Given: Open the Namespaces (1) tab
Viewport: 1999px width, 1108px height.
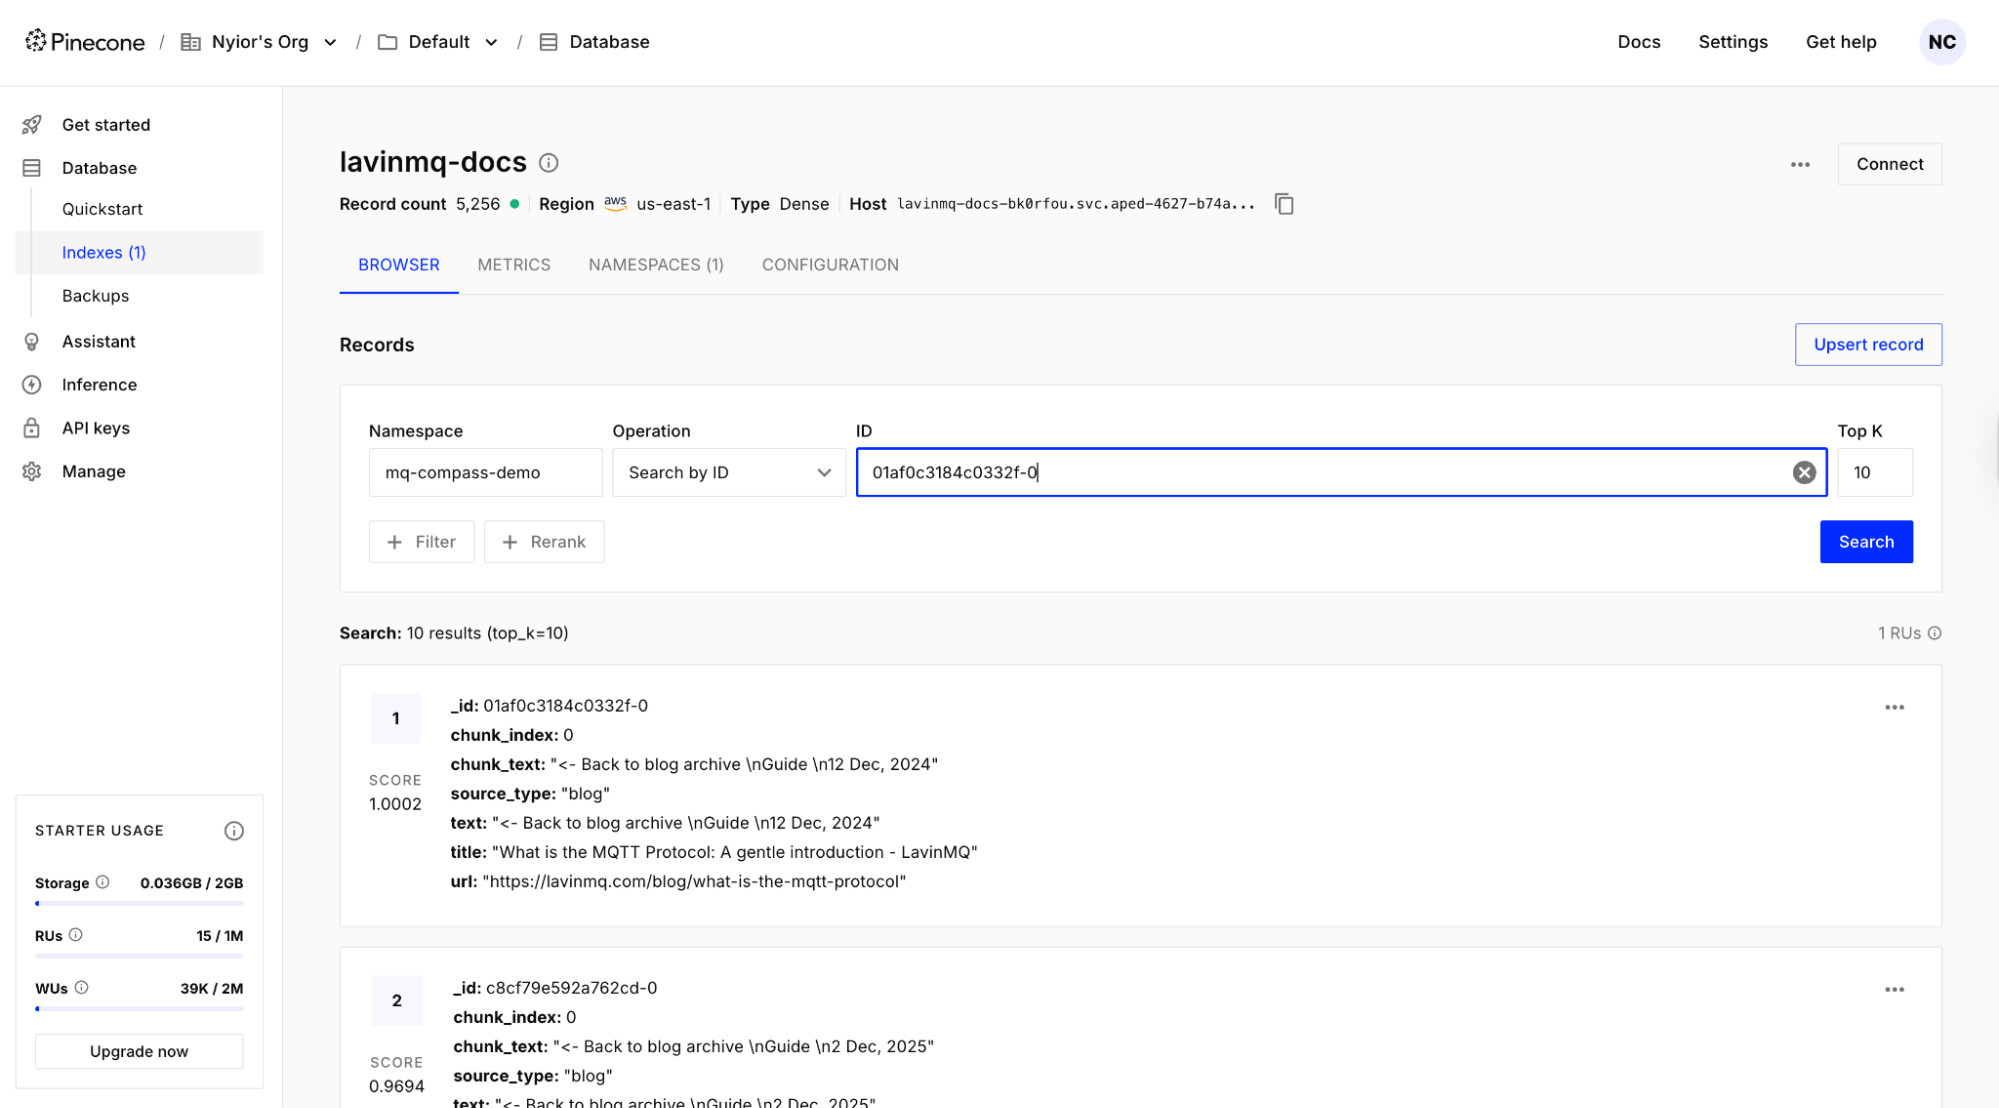Looking at the screenshot, I should [656, 265].
